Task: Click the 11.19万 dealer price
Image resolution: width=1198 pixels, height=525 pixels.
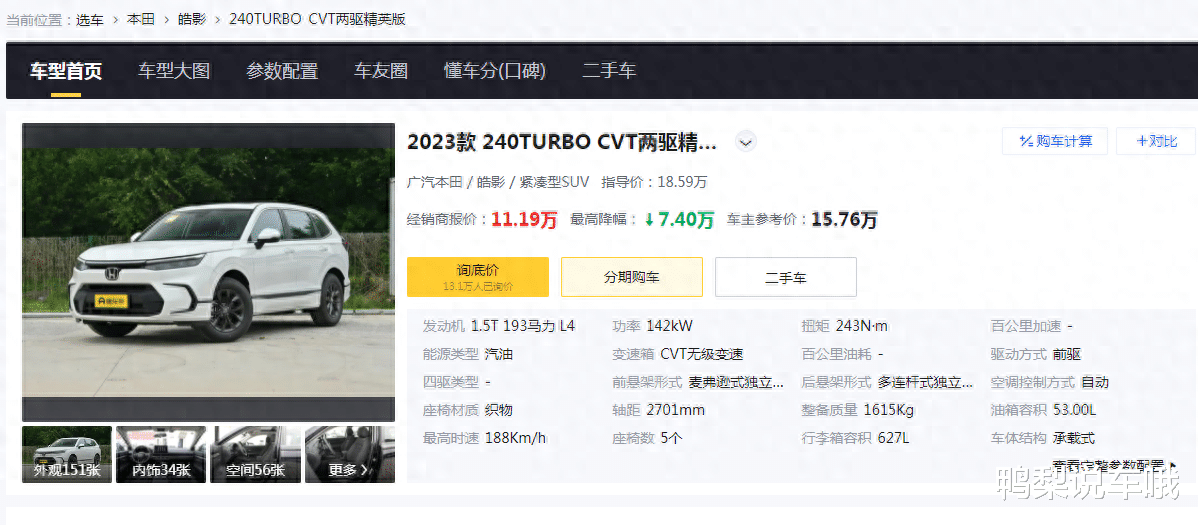Action: 524,220
